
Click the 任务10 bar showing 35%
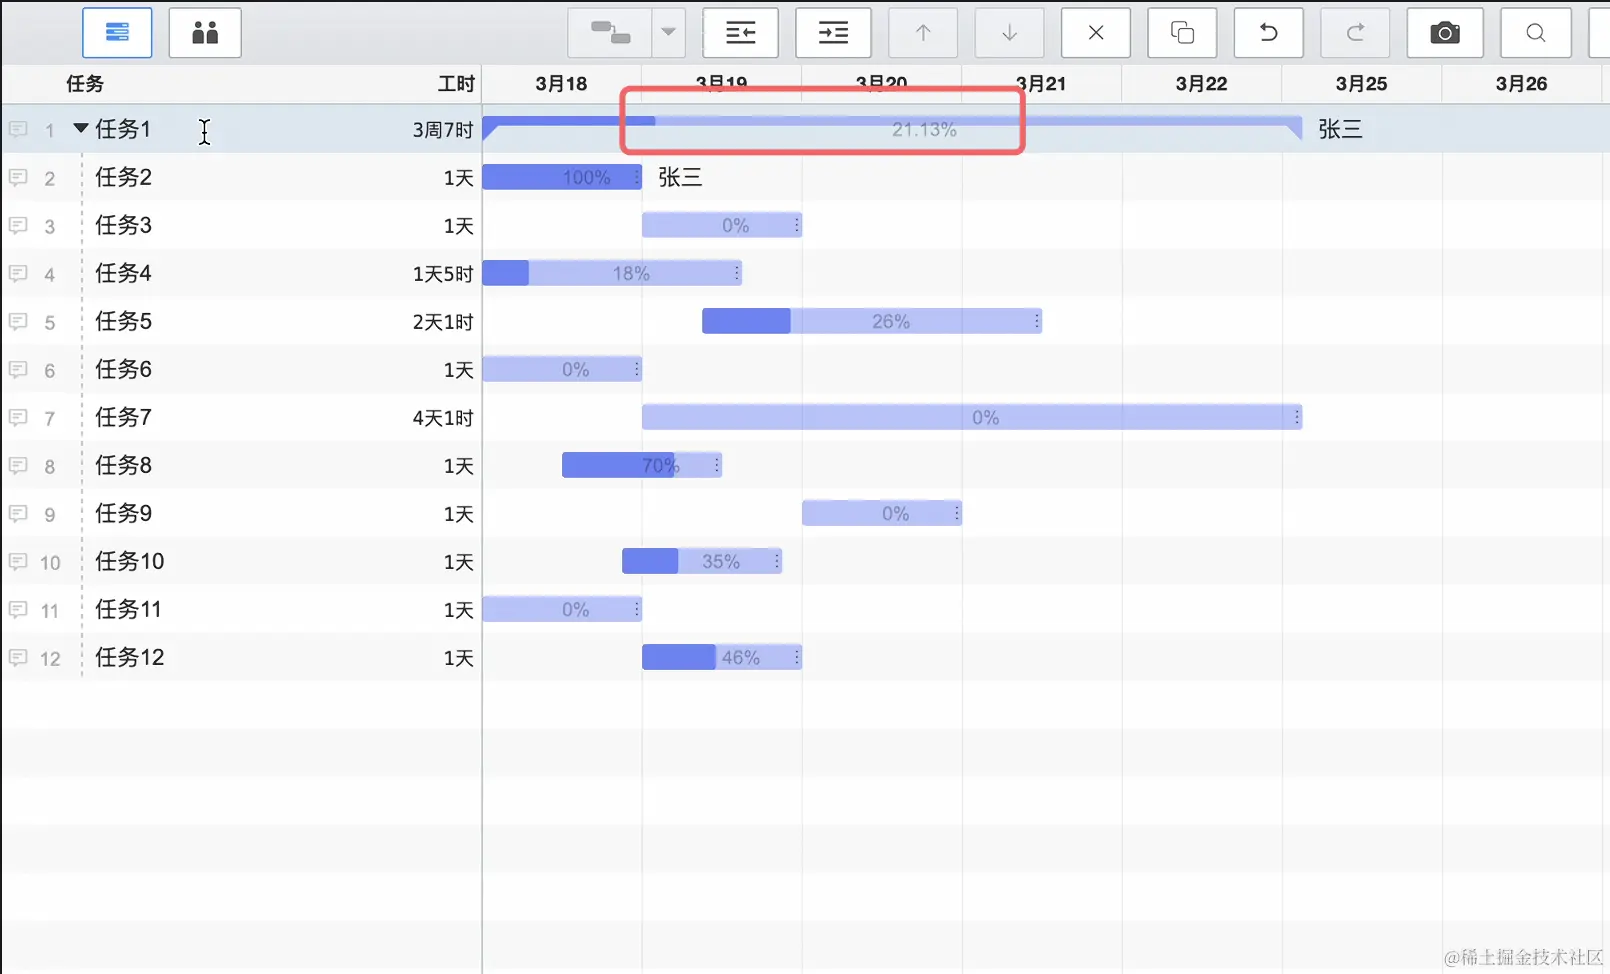pyautogui.click(x=702, y=561)
